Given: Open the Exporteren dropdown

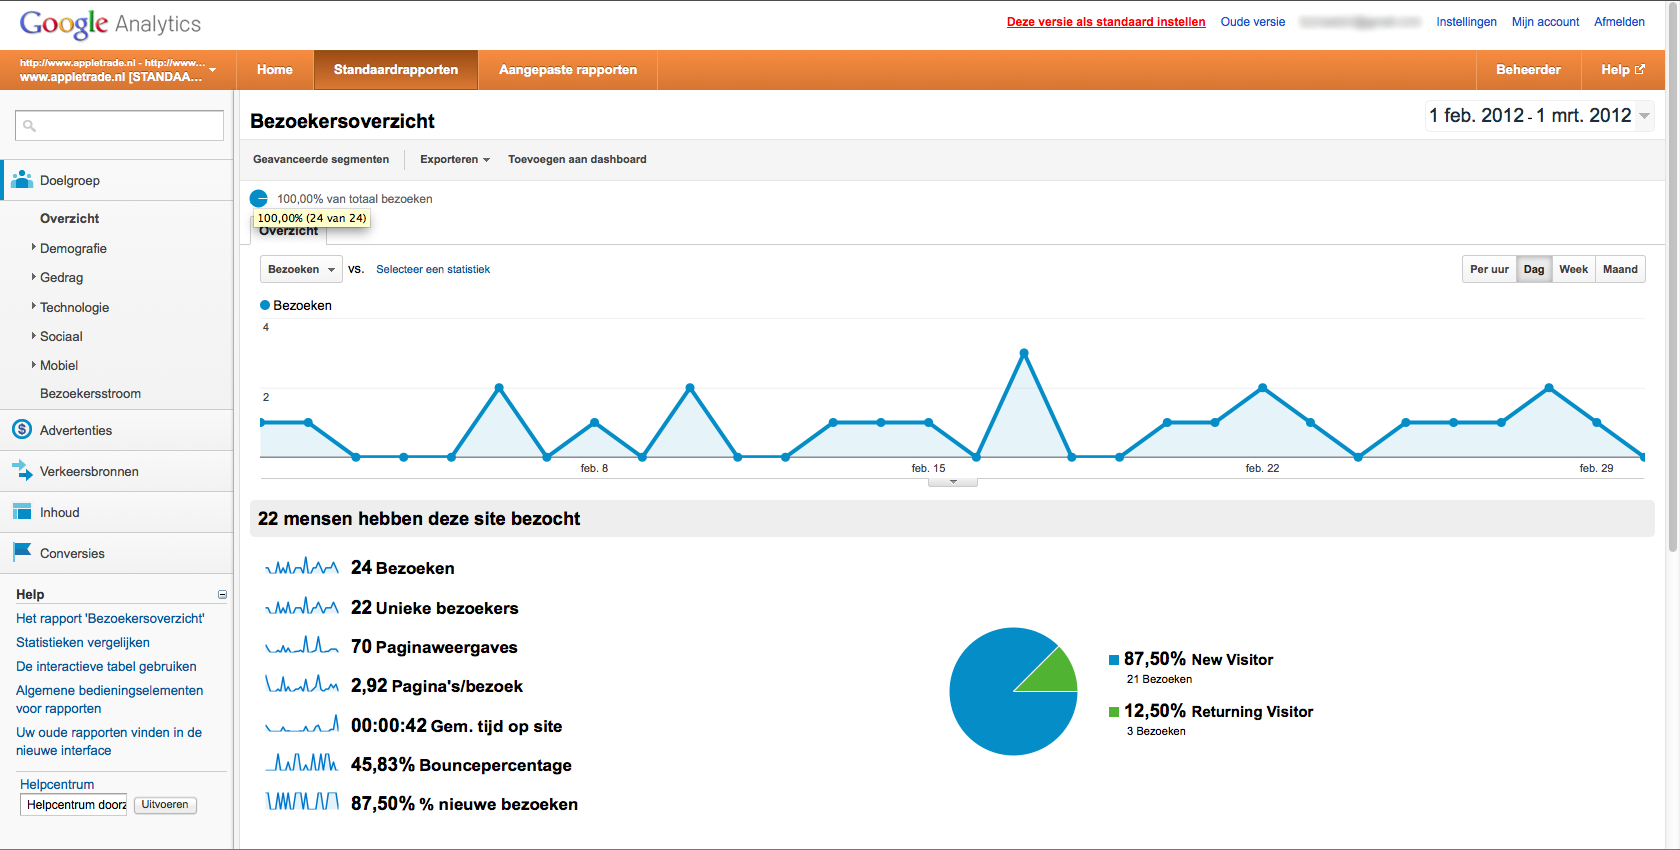Looking at the screenshot, I should point(455,159).
